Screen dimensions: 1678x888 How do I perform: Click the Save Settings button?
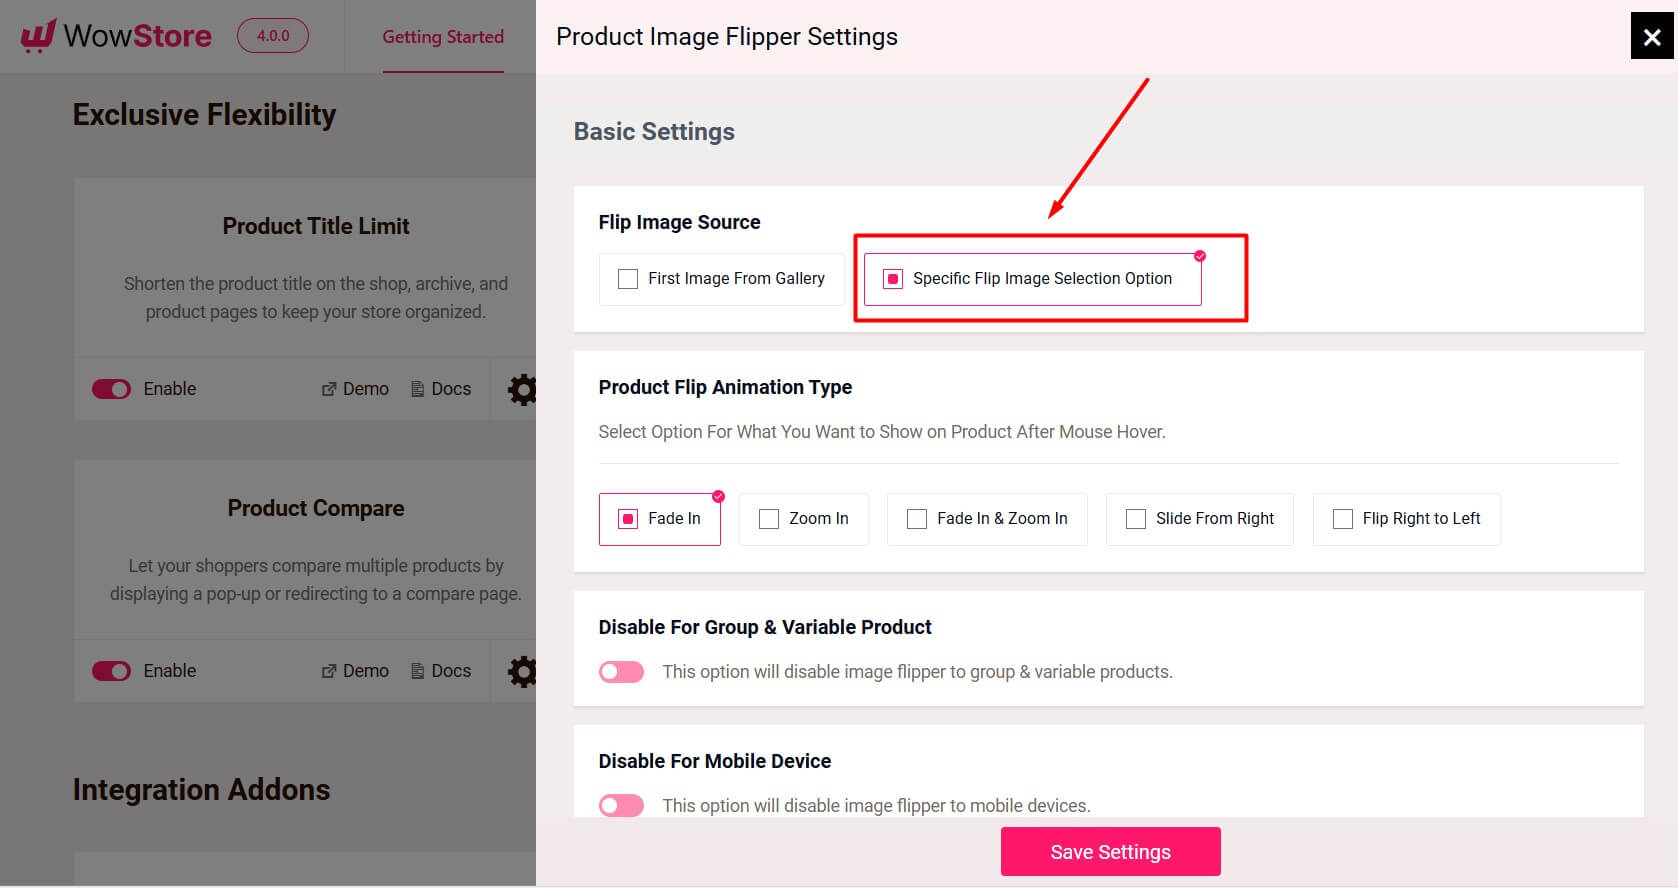1110,852
